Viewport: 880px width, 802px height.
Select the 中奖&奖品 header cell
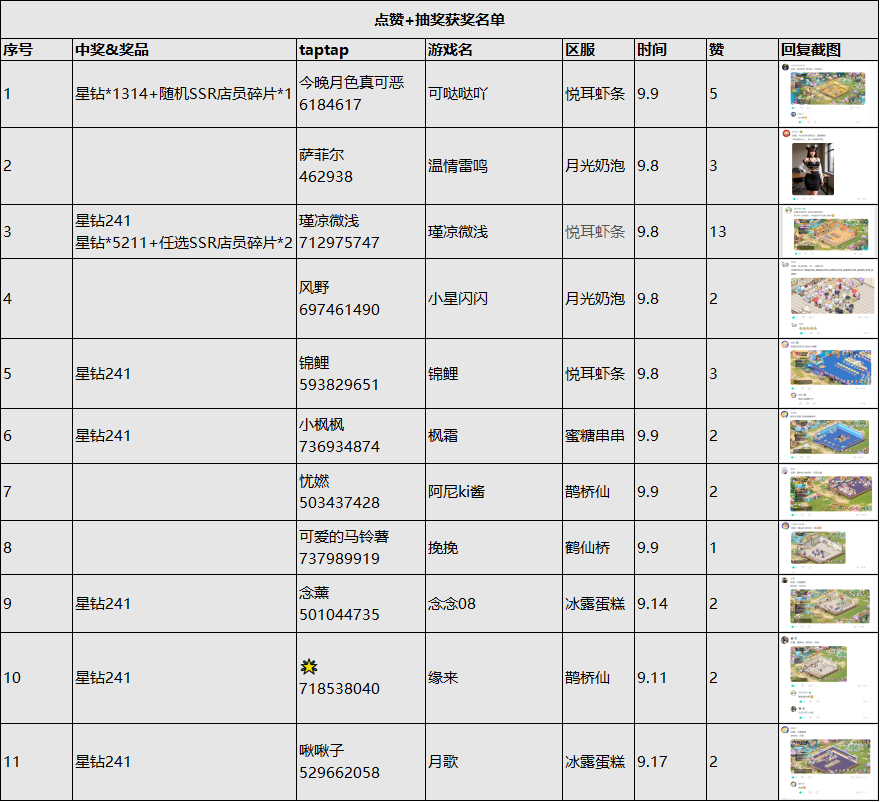[184, 50]
